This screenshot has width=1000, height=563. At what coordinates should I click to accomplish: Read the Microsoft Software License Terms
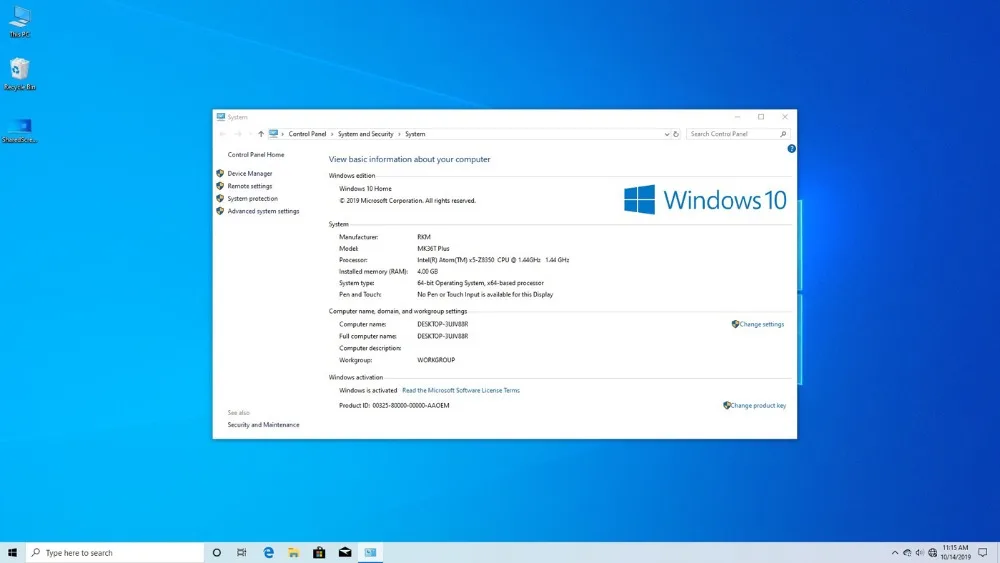click(460, 390)
